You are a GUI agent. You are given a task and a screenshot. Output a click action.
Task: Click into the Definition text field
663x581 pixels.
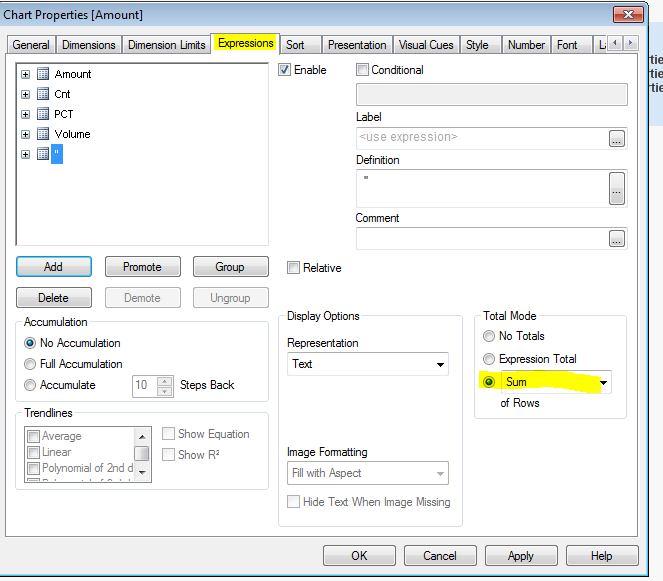click(x=482, y=189)
